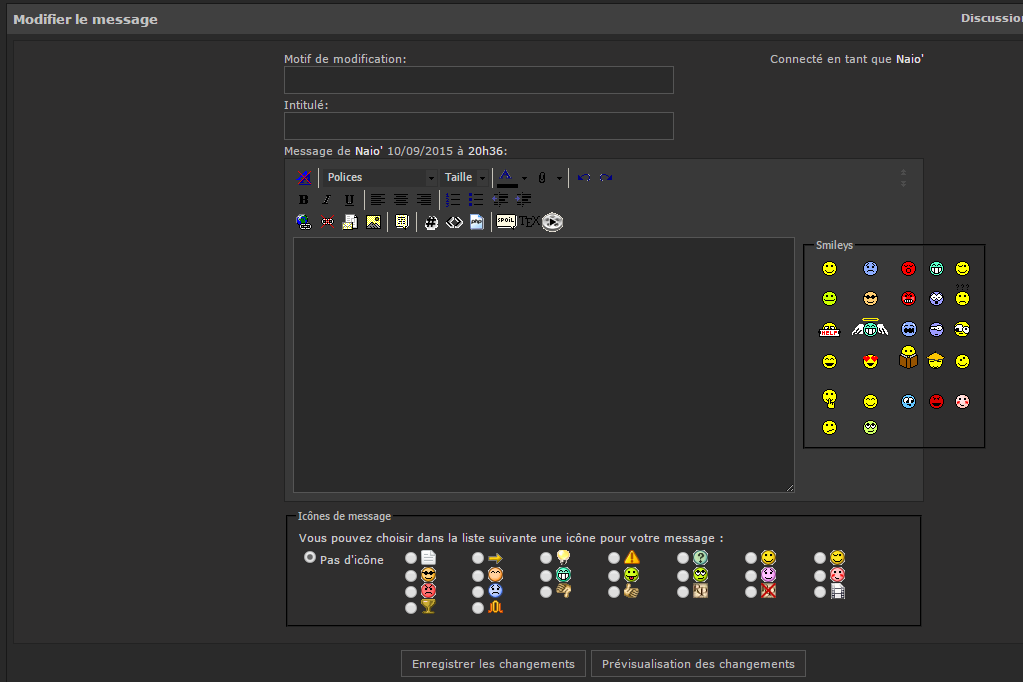This screenshot has width=1023, height=682.
Task: Insert an email link
Action: 350,223
